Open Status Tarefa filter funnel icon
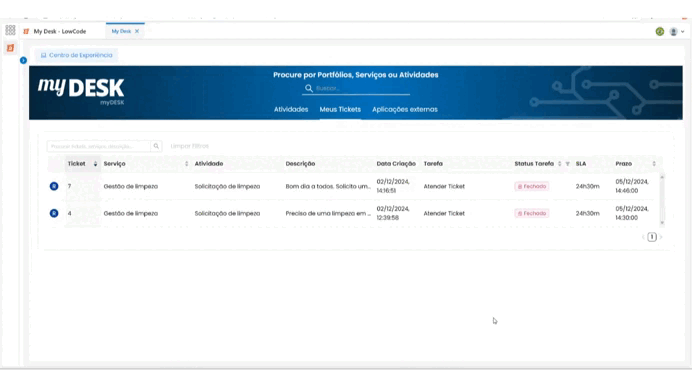Image resolution: width=692 pixels, height=388 pixels. click(x=568, y=164)
